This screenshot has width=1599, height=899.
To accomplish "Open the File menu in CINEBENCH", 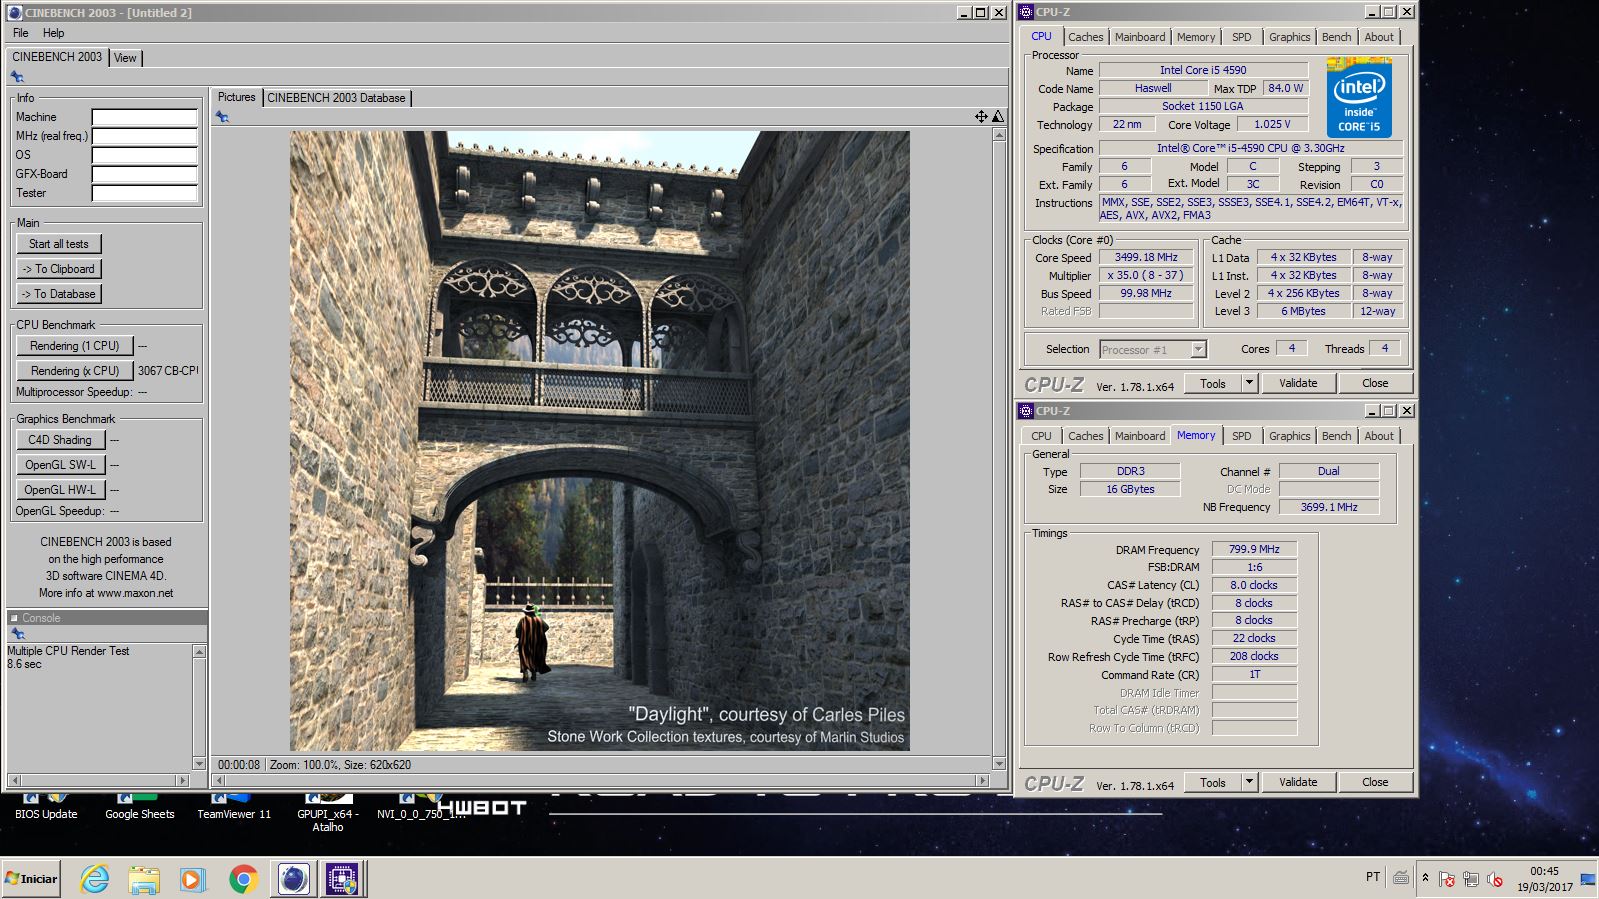I will (x=21, y=33).
